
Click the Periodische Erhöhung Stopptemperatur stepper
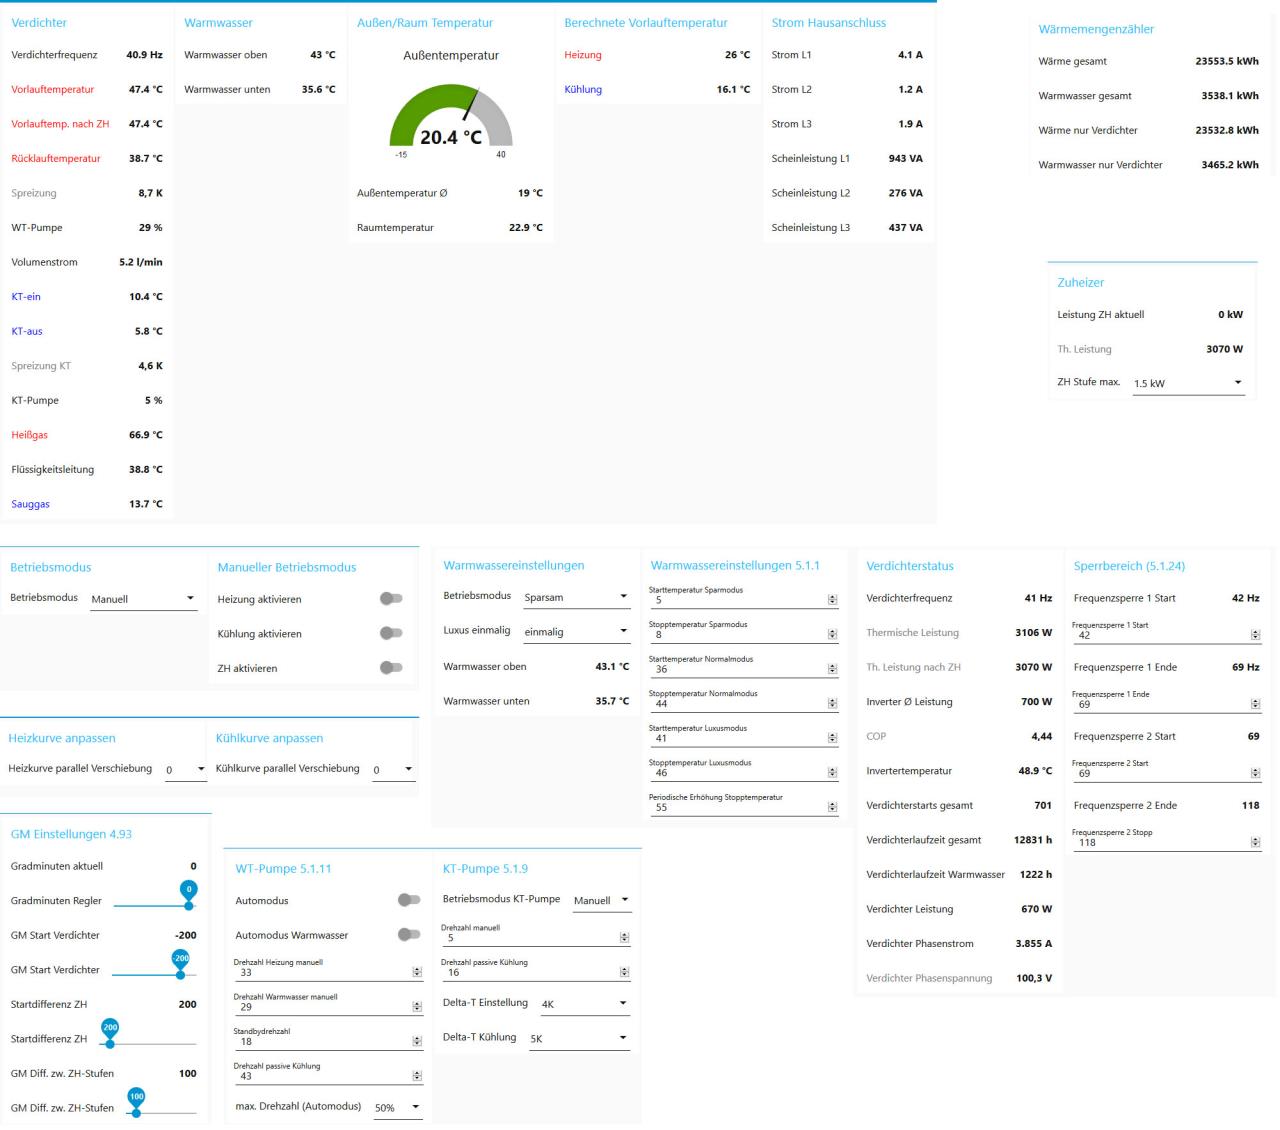(x=832, y=807)
